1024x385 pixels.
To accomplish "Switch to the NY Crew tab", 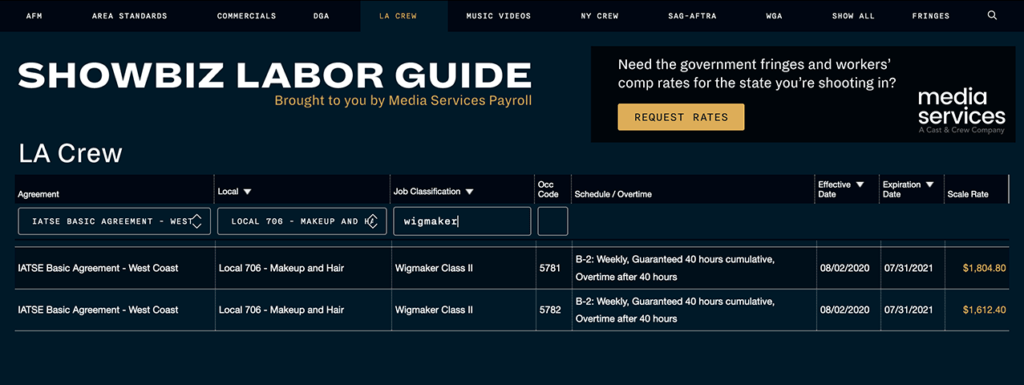I will [599, 16].
